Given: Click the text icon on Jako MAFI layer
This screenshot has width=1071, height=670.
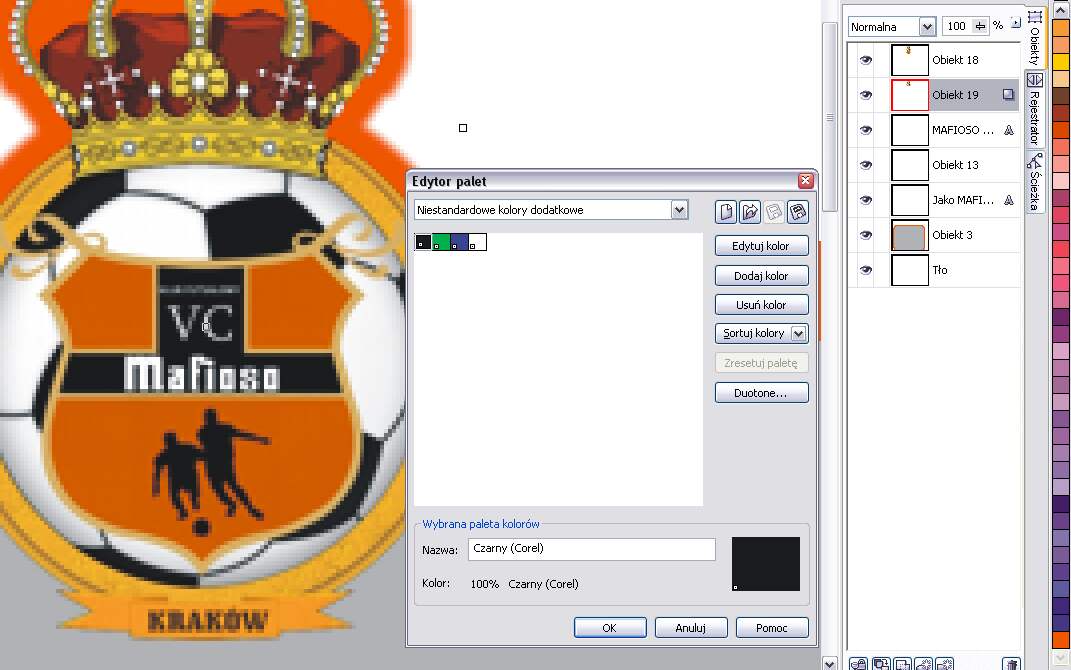Looking at the screenshot, I should click(1008, 200).
